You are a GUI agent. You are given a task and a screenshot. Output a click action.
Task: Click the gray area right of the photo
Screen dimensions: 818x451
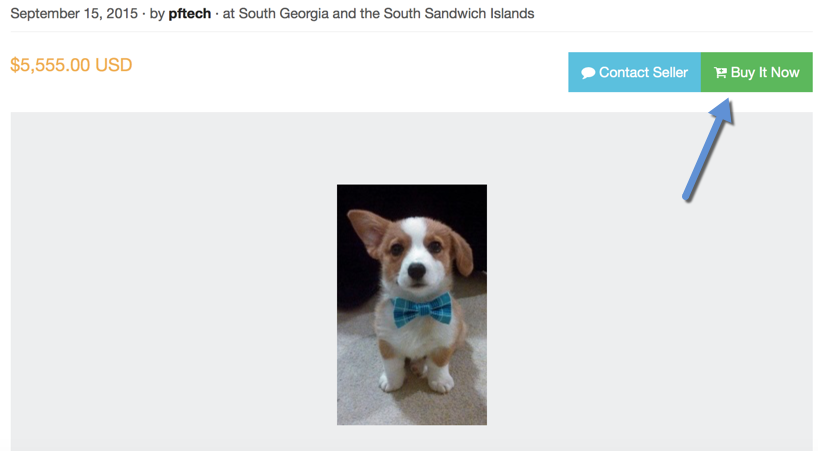pyautogui.click(x=650, y=300)
